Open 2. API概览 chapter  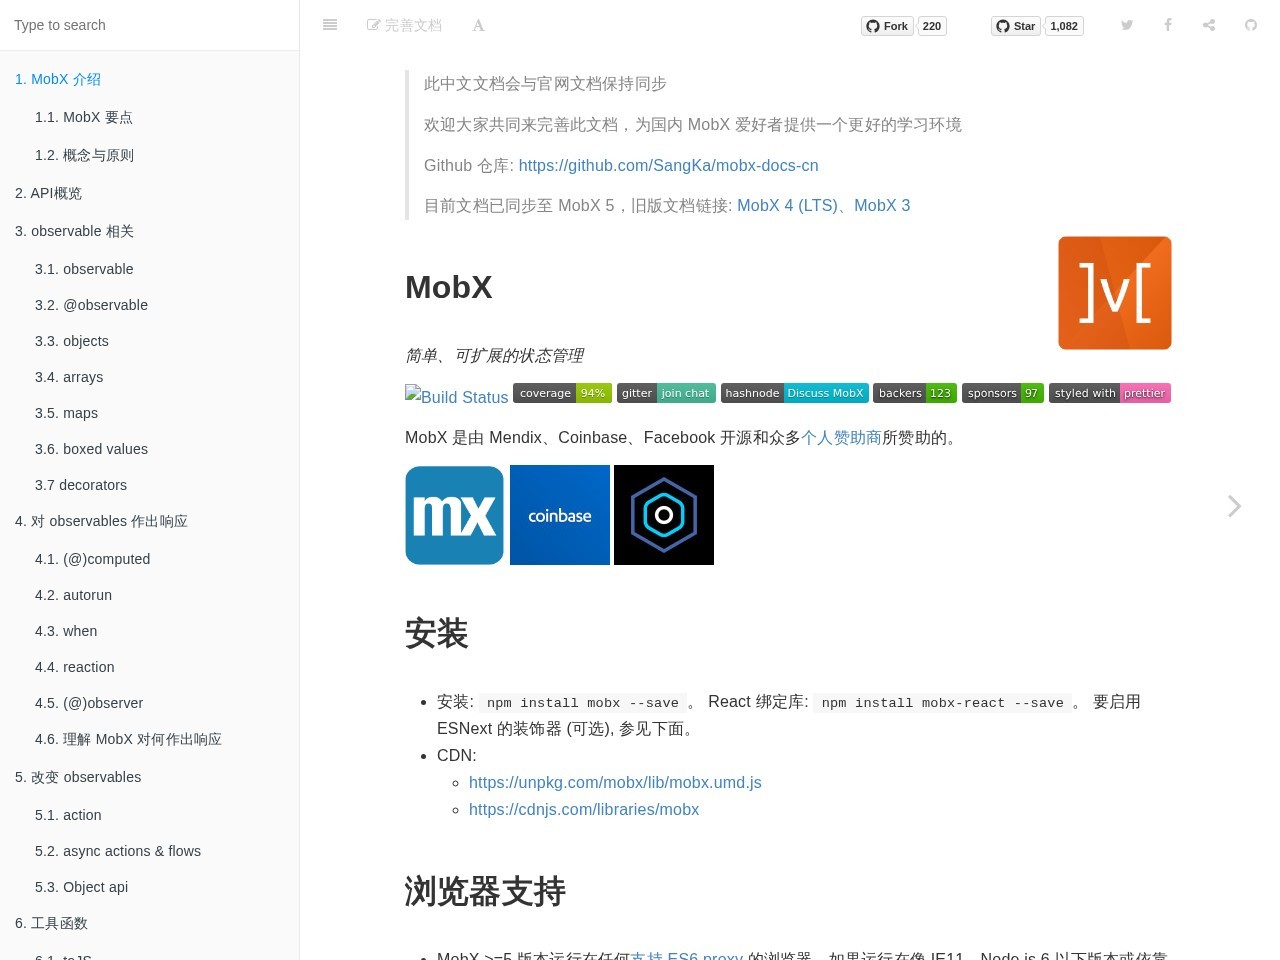150,193
